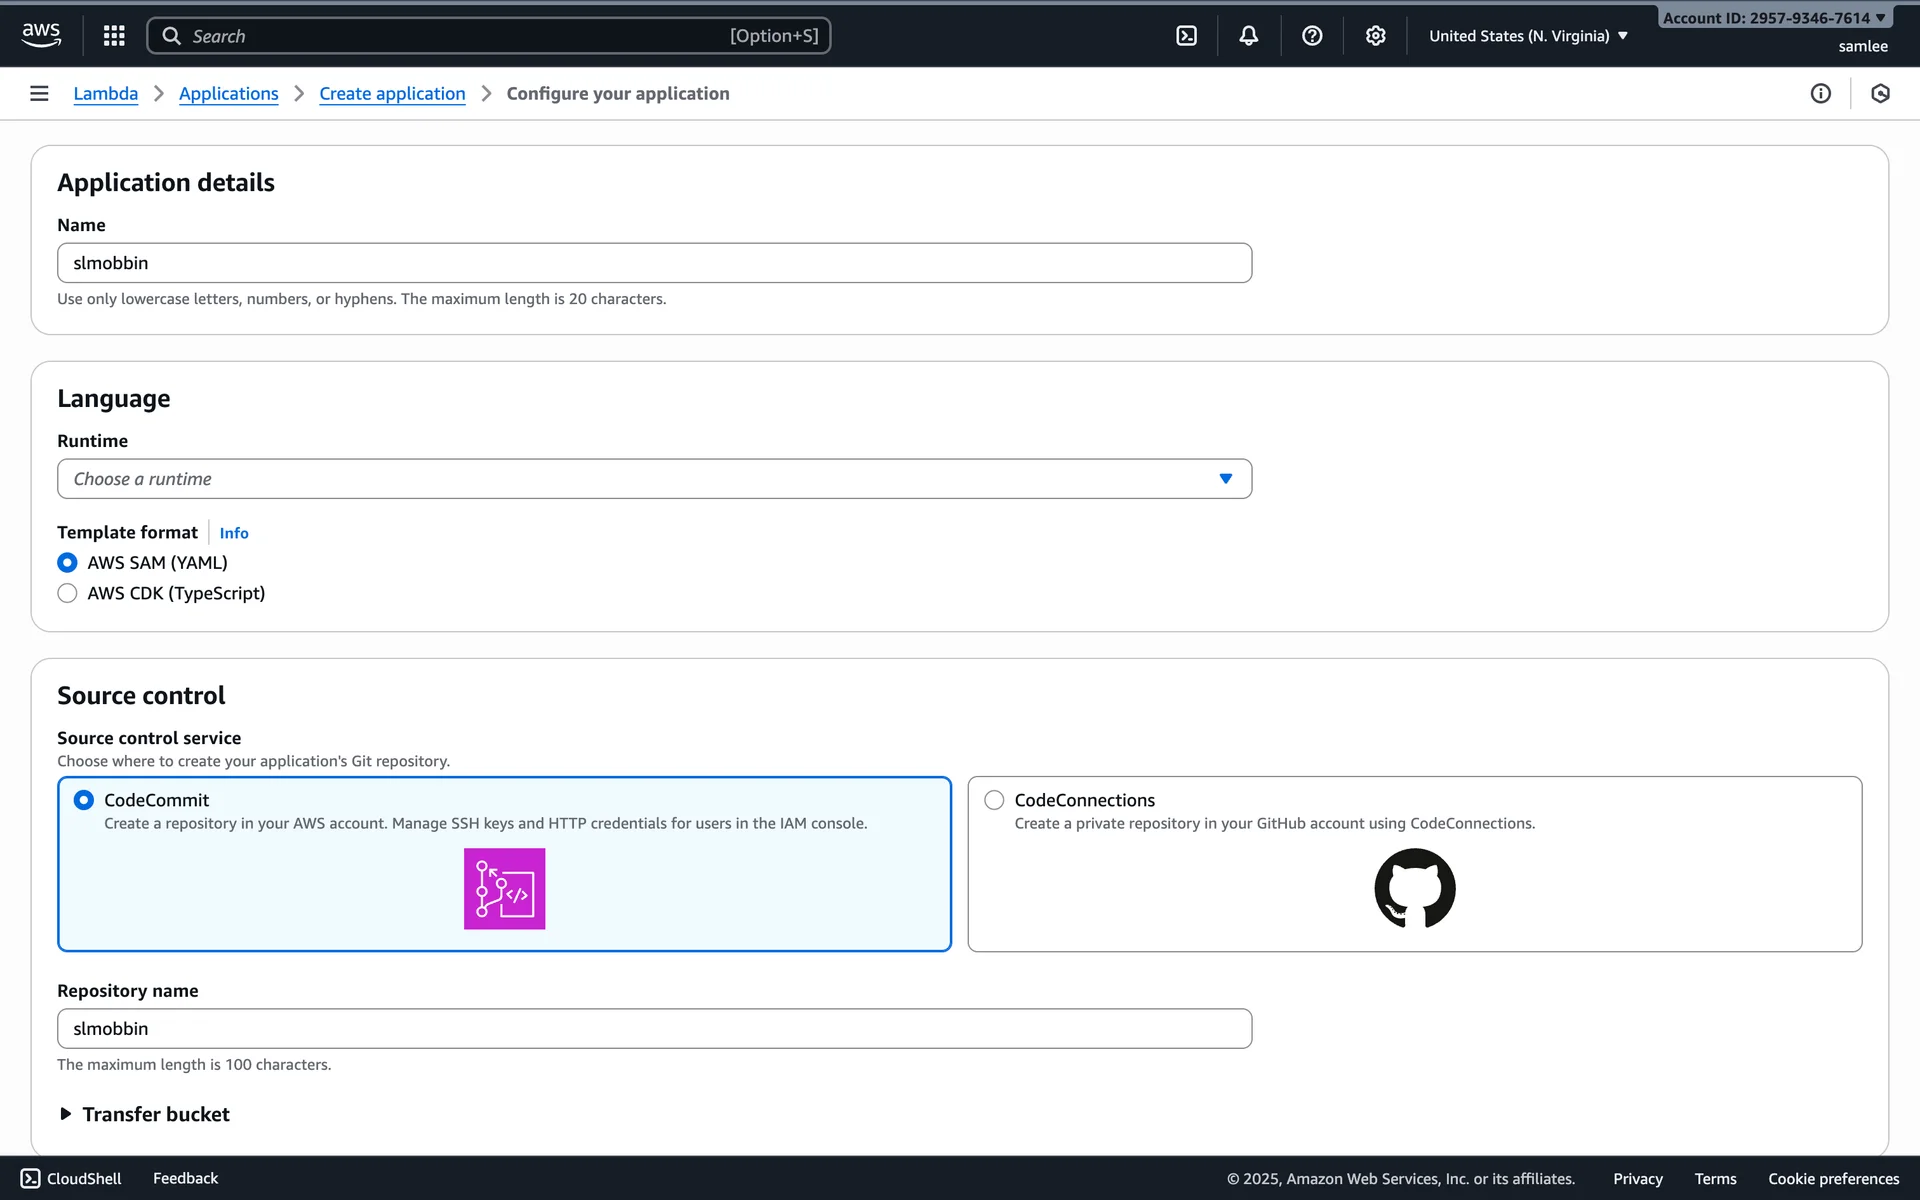Open the account settings gear
1920x1200 pixels.
[1375, 35]
